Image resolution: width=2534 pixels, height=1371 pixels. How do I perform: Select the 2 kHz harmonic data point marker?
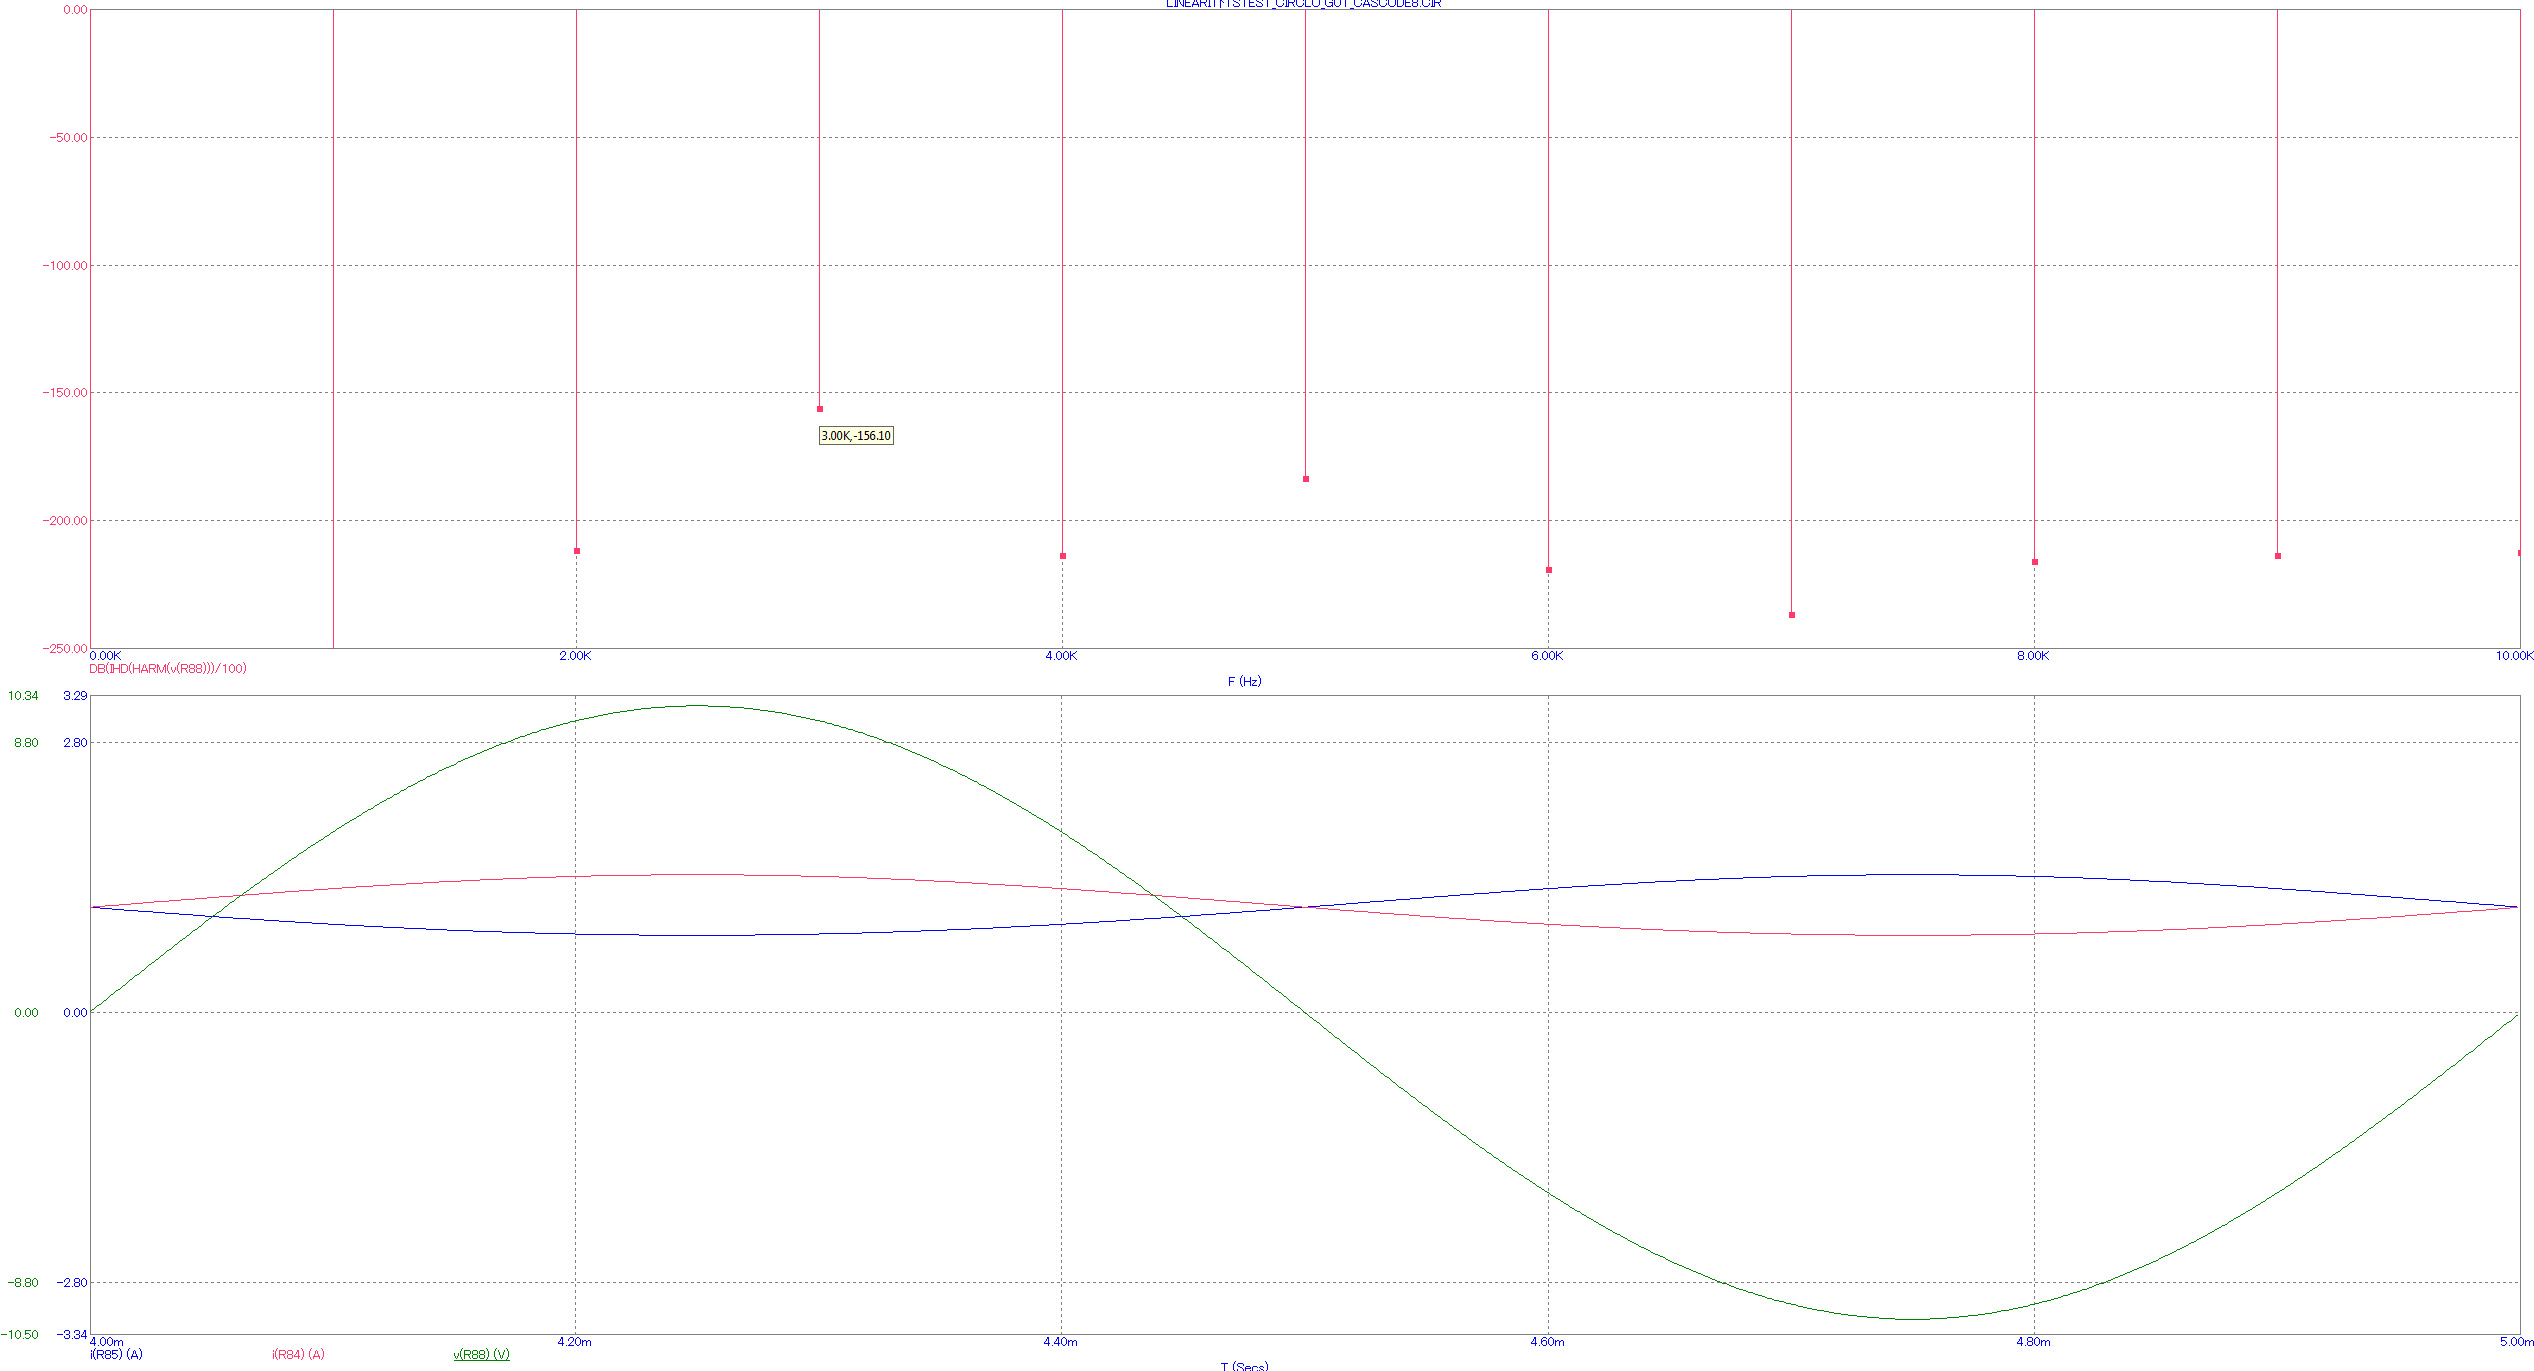pos(577,551)
